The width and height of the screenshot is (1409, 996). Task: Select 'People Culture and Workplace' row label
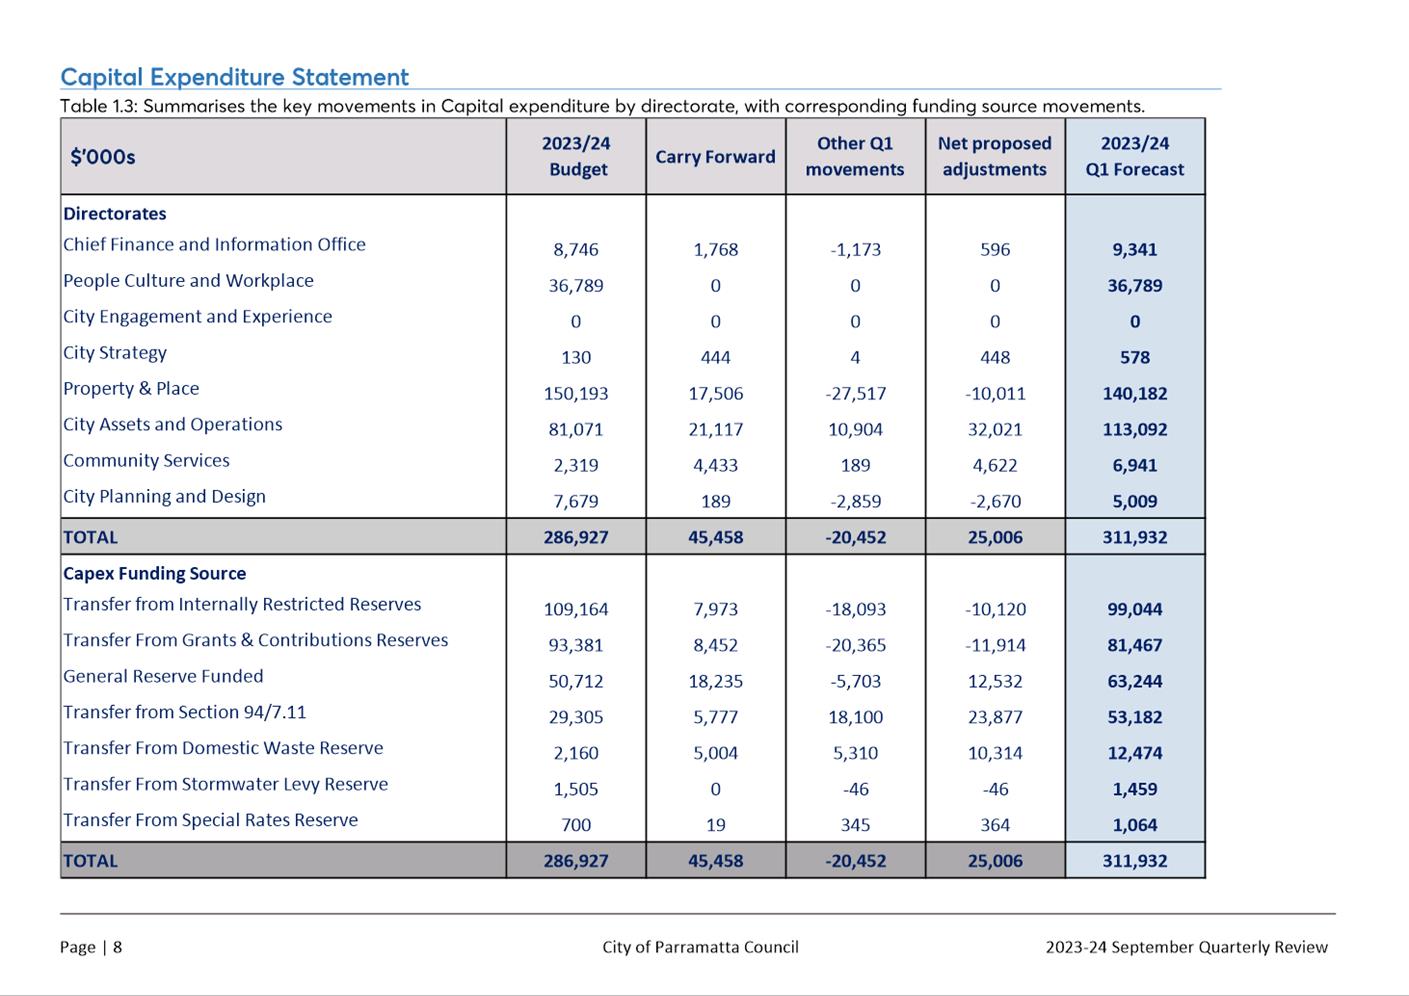pos(188,281)
